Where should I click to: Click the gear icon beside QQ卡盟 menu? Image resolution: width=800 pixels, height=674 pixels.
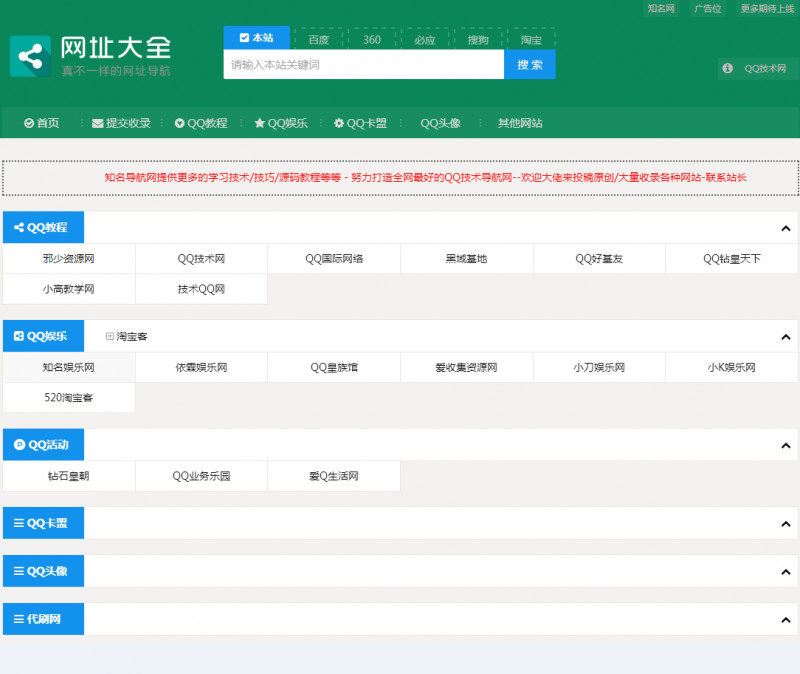[x=340, y=123]
